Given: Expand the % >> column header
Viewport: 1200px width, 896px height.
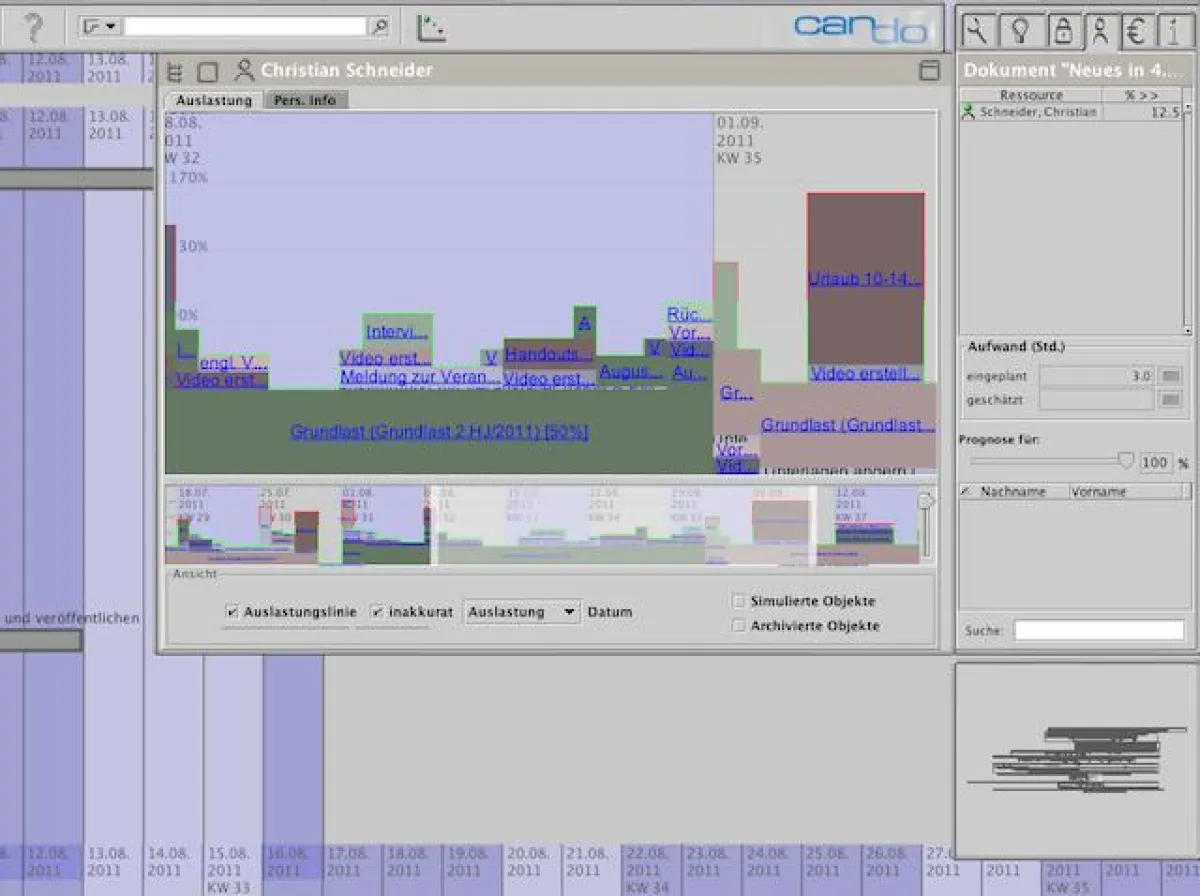Looking at the screenshot, I should tap(1141, 95).
